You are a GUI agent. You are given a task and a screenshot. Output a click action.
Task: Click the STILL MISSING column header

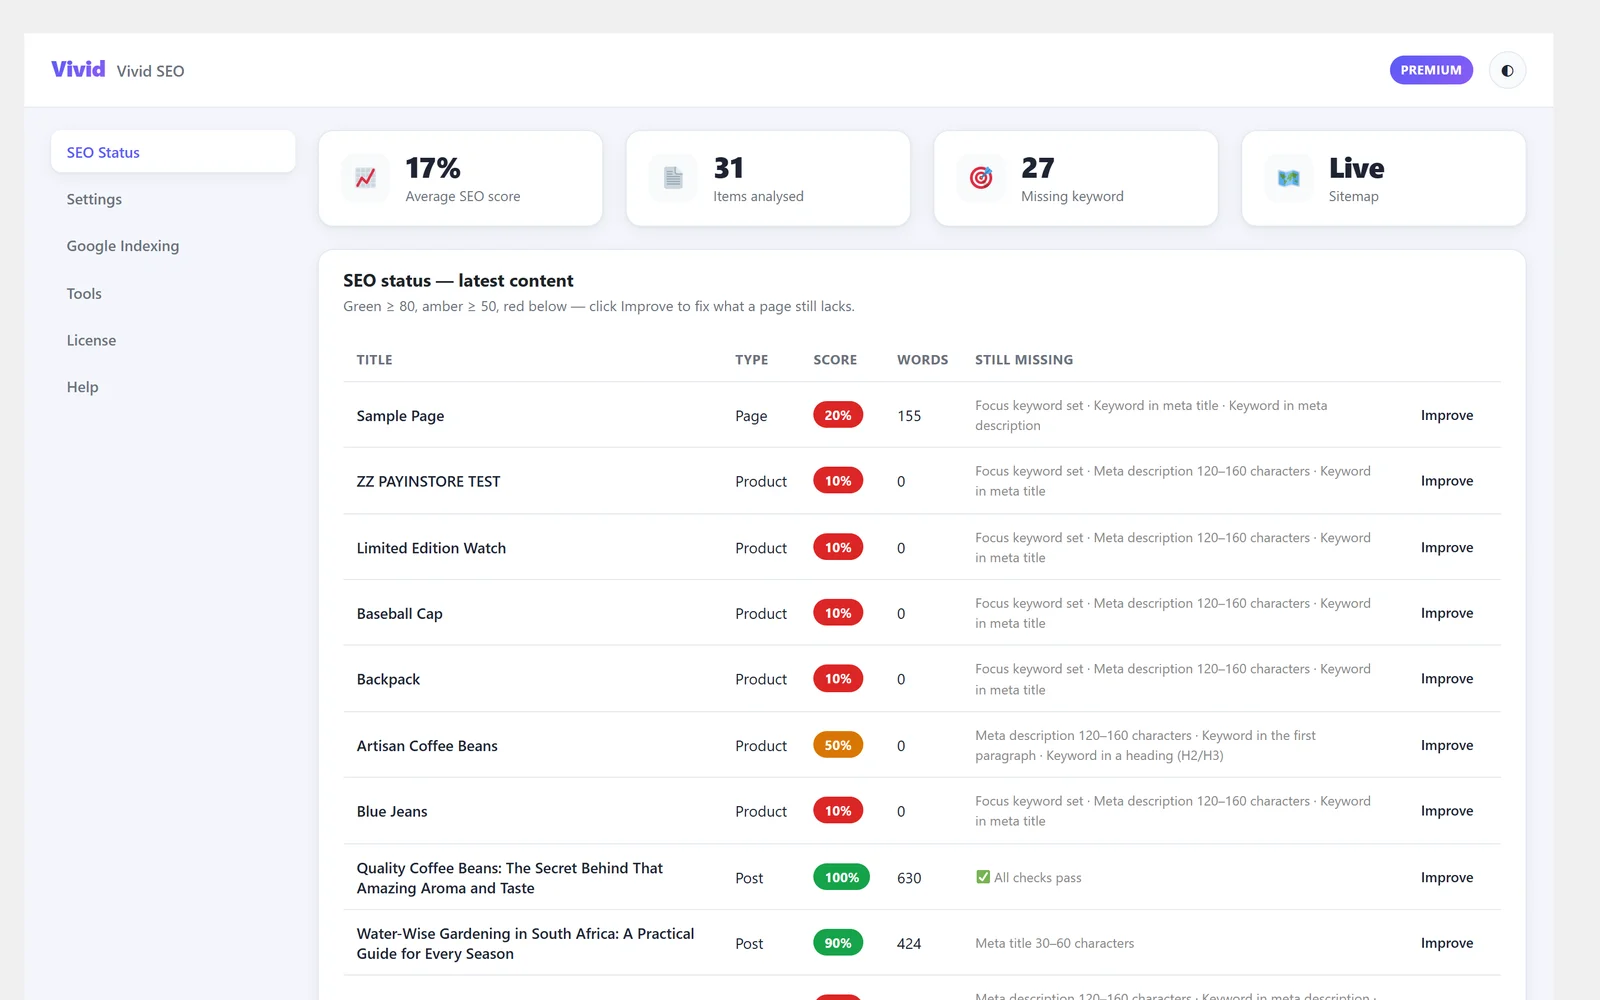[x=1024, y=360]
